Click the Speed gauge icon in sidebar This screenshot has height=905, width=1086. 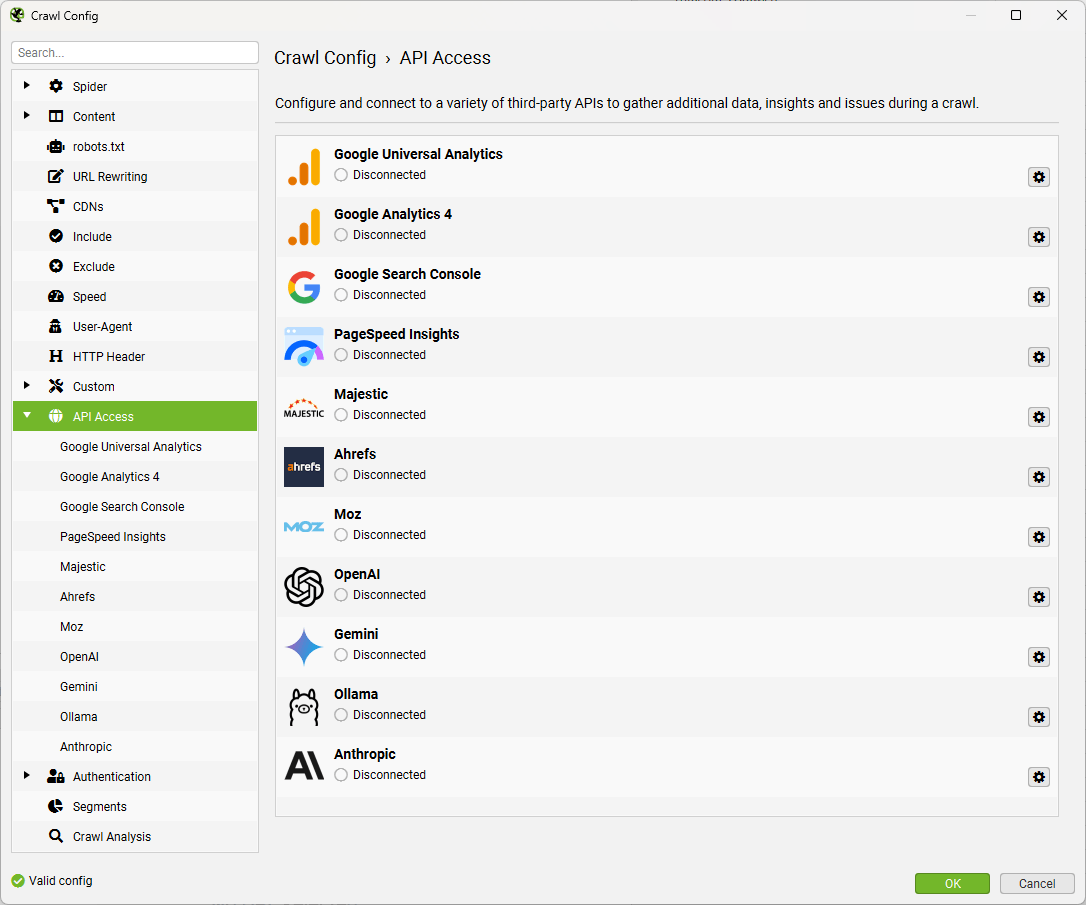pos(56,296)
